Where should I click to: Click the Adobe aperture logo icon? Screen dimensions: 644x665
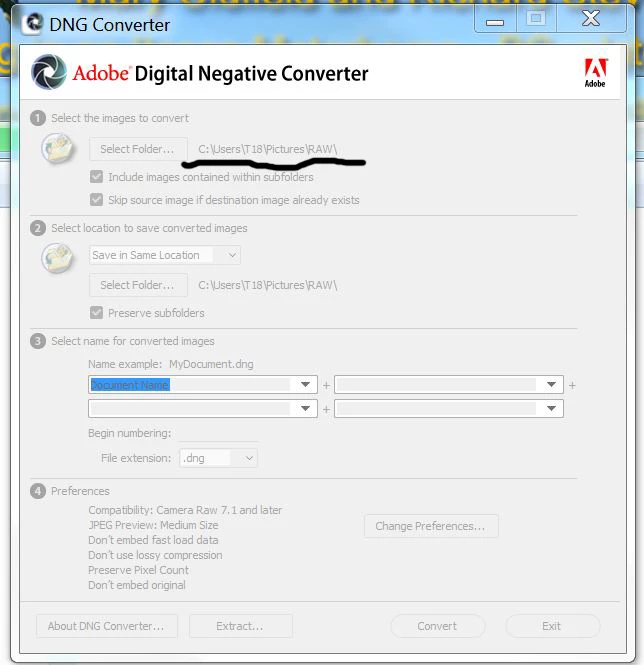click(49, 72)
